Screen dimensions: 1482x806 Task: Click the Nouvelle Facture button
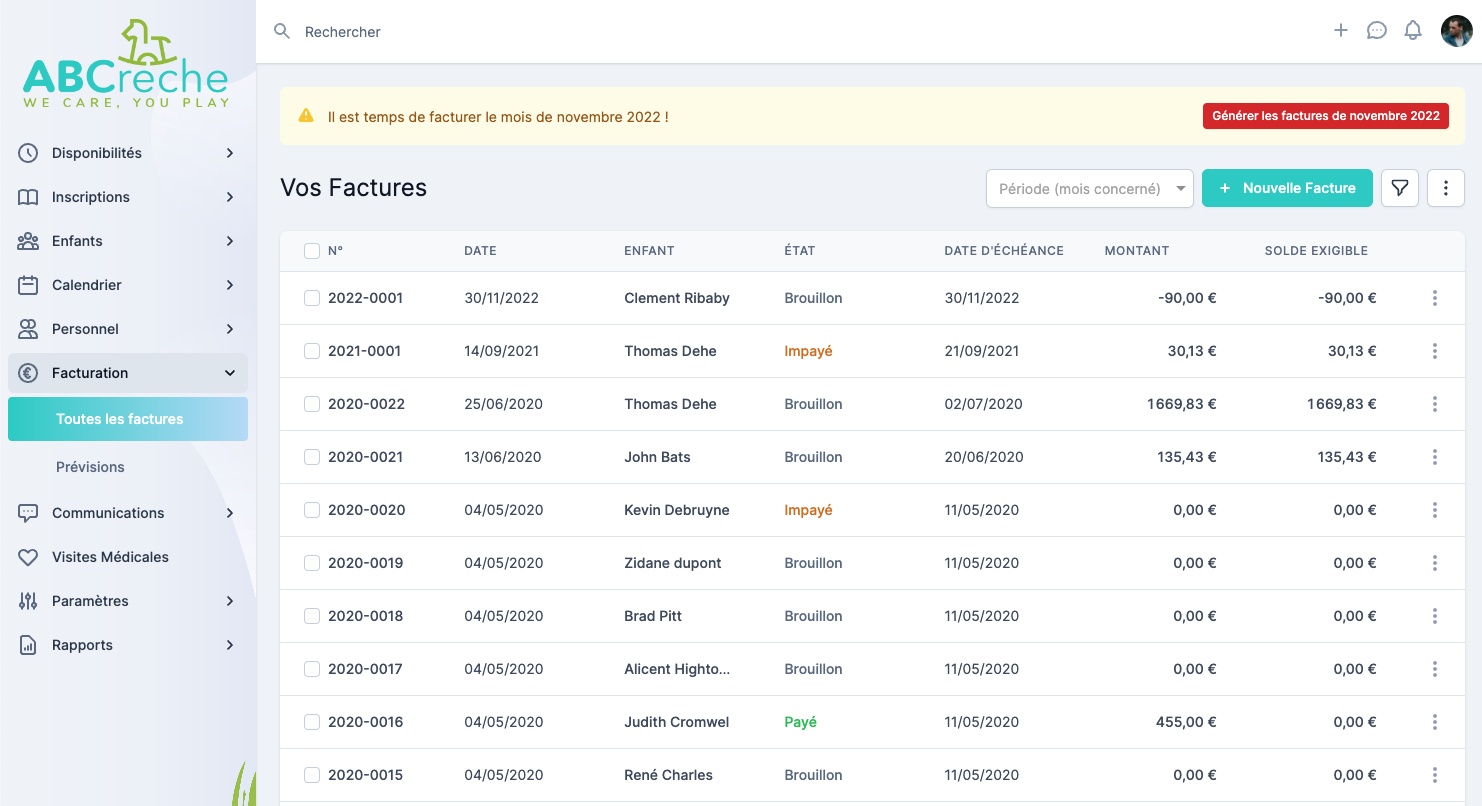(x=1287, y=188)
